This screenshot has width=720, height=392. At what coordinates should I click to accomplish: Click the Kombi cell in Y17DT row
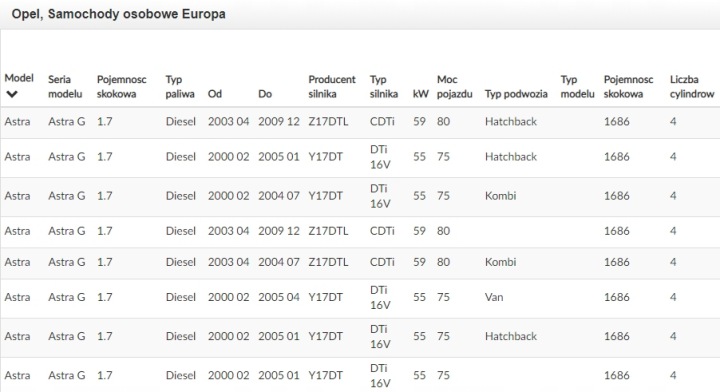(501, 196)
